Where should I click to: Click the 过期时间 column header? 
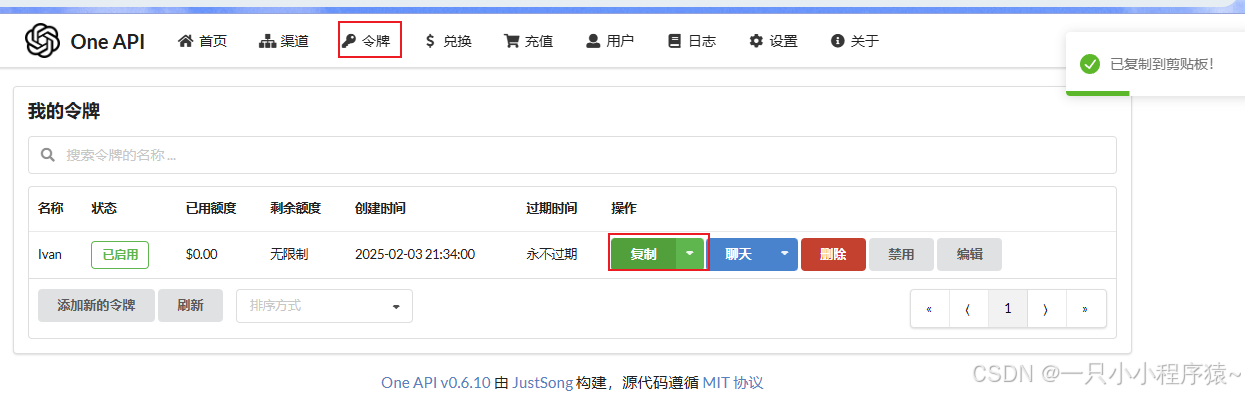click(552, 208)
